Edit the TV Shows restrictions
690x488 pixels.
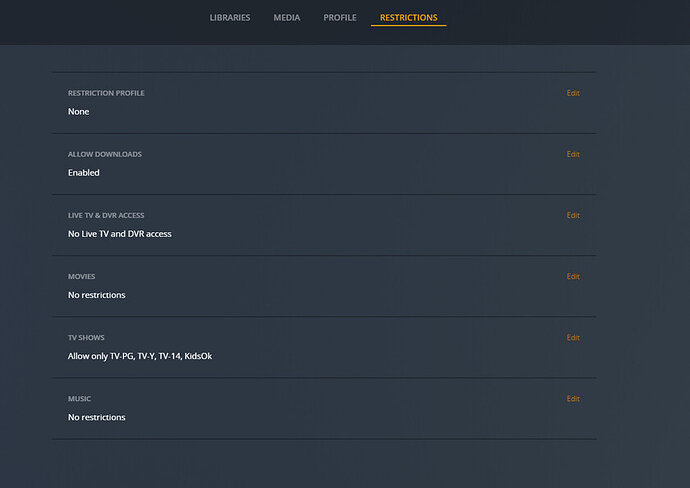tap(573, 338)
